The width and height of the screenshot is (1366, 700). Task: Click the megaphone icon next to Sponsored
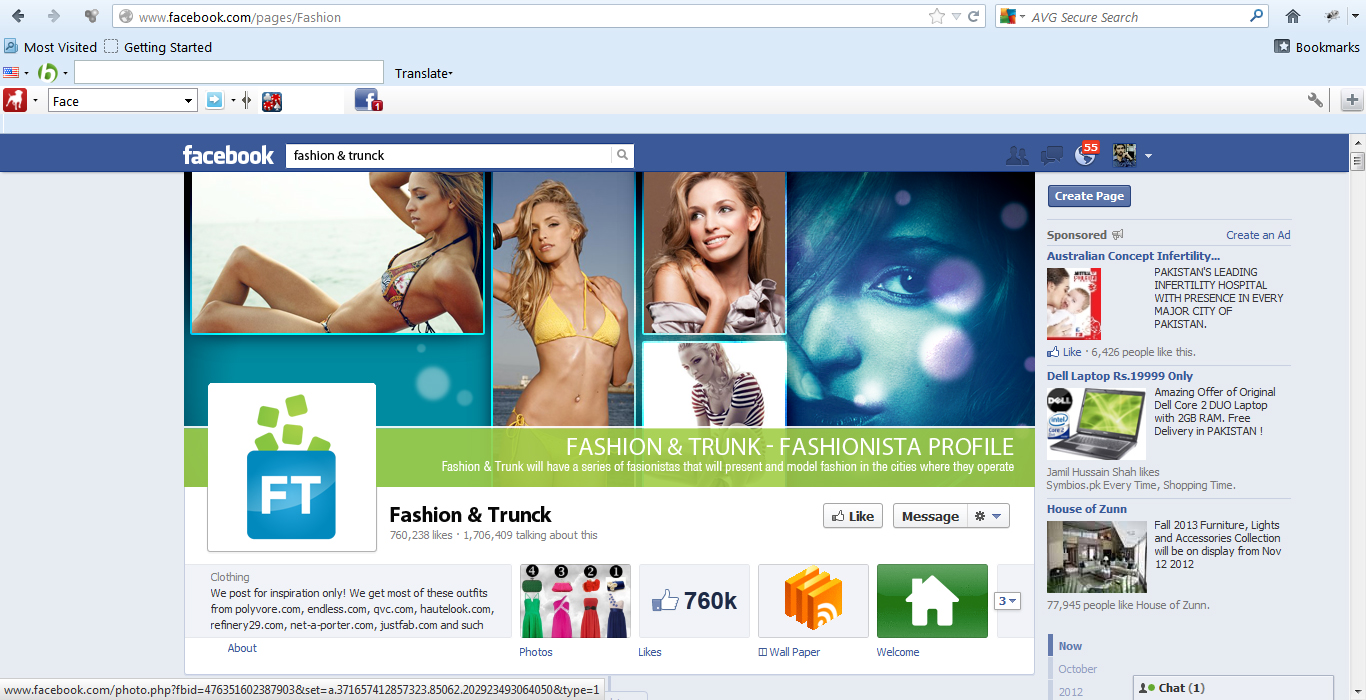[x=1118, y=235]
